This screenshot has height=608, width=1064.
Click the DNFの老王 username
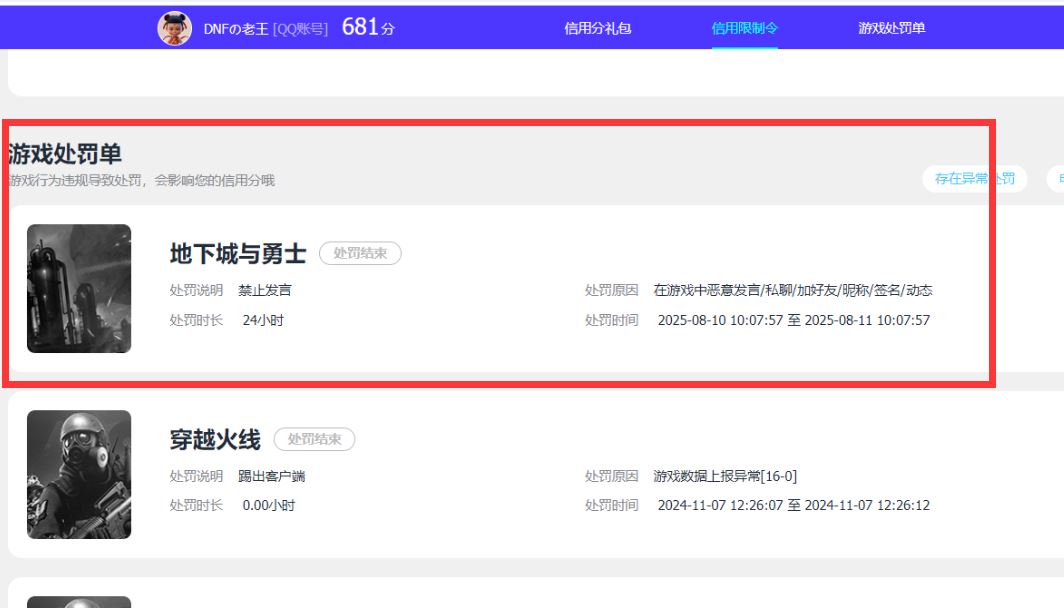[x=235, y=29]
